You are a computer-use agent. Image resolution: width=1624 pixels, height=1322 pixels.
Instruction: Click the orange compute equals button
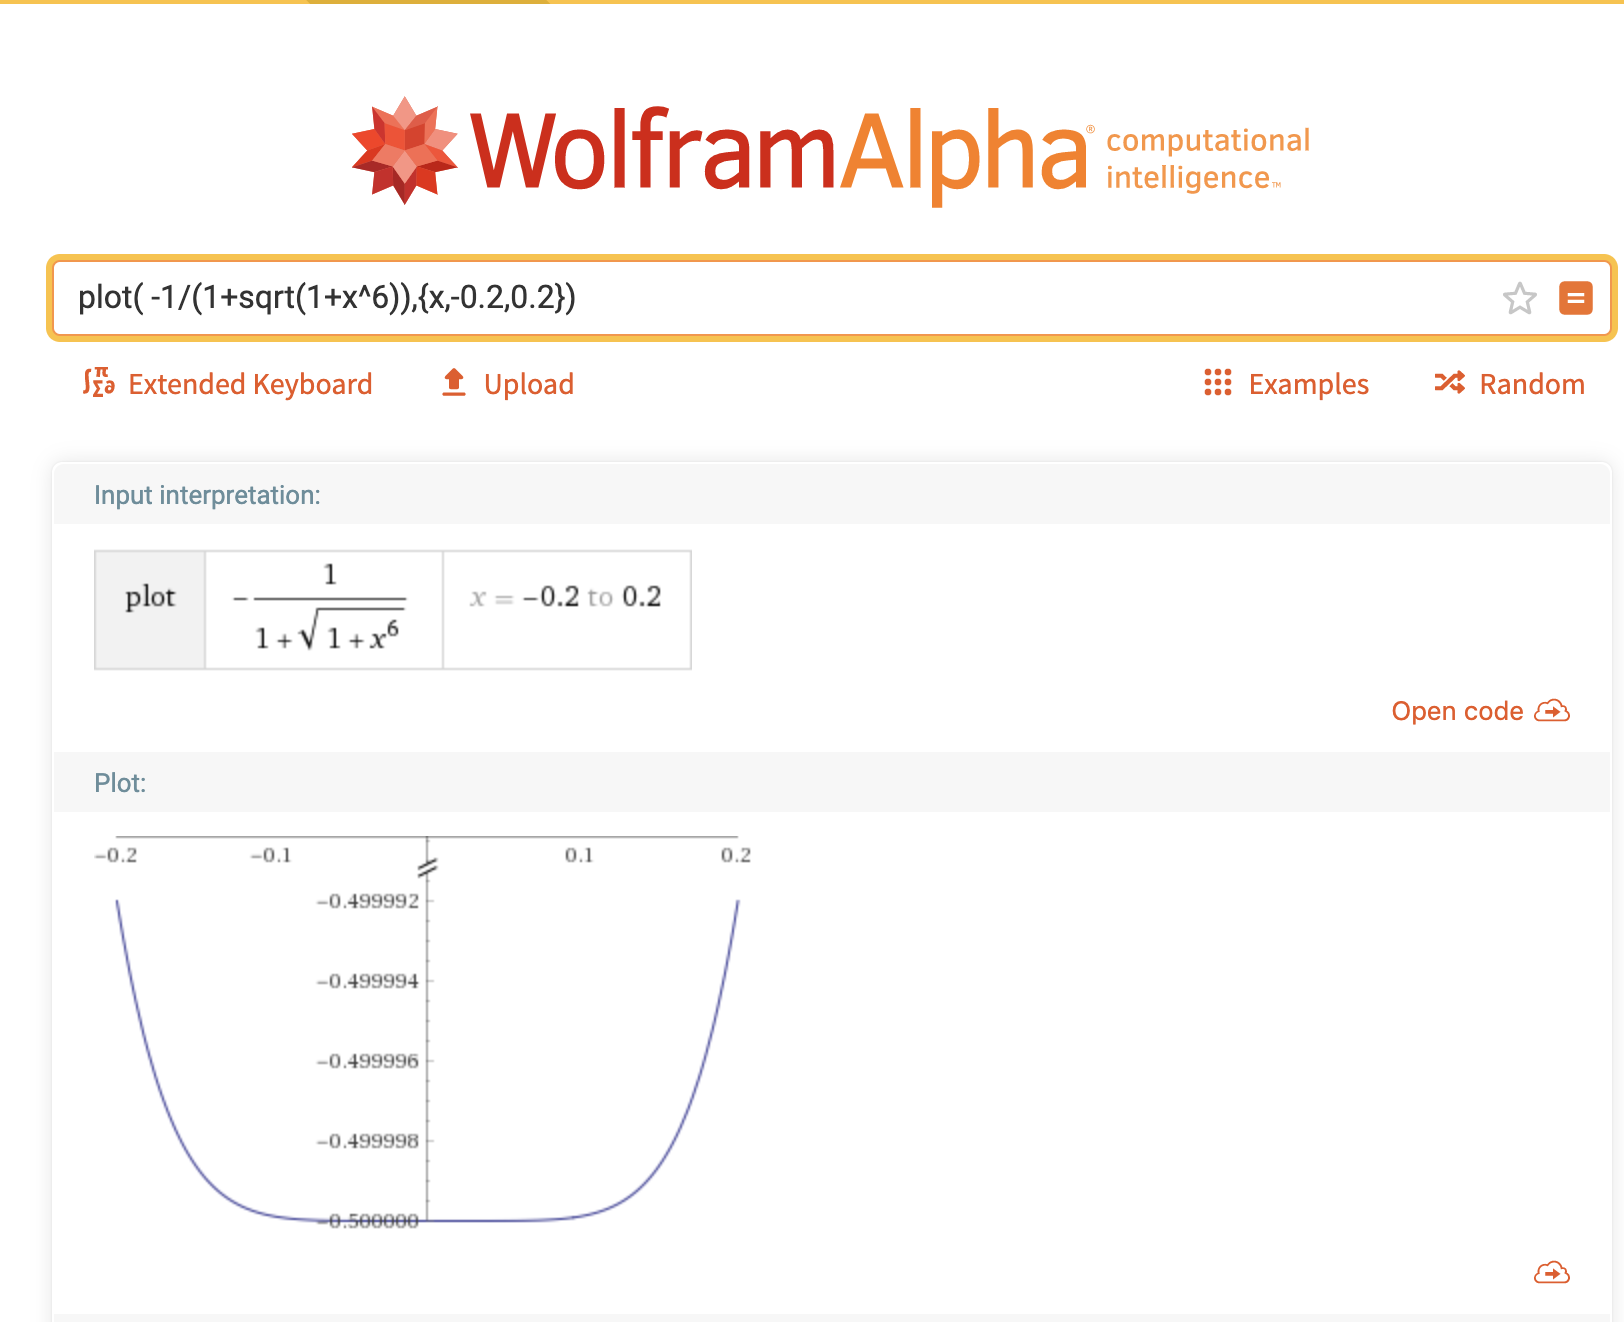(1576, 298)
